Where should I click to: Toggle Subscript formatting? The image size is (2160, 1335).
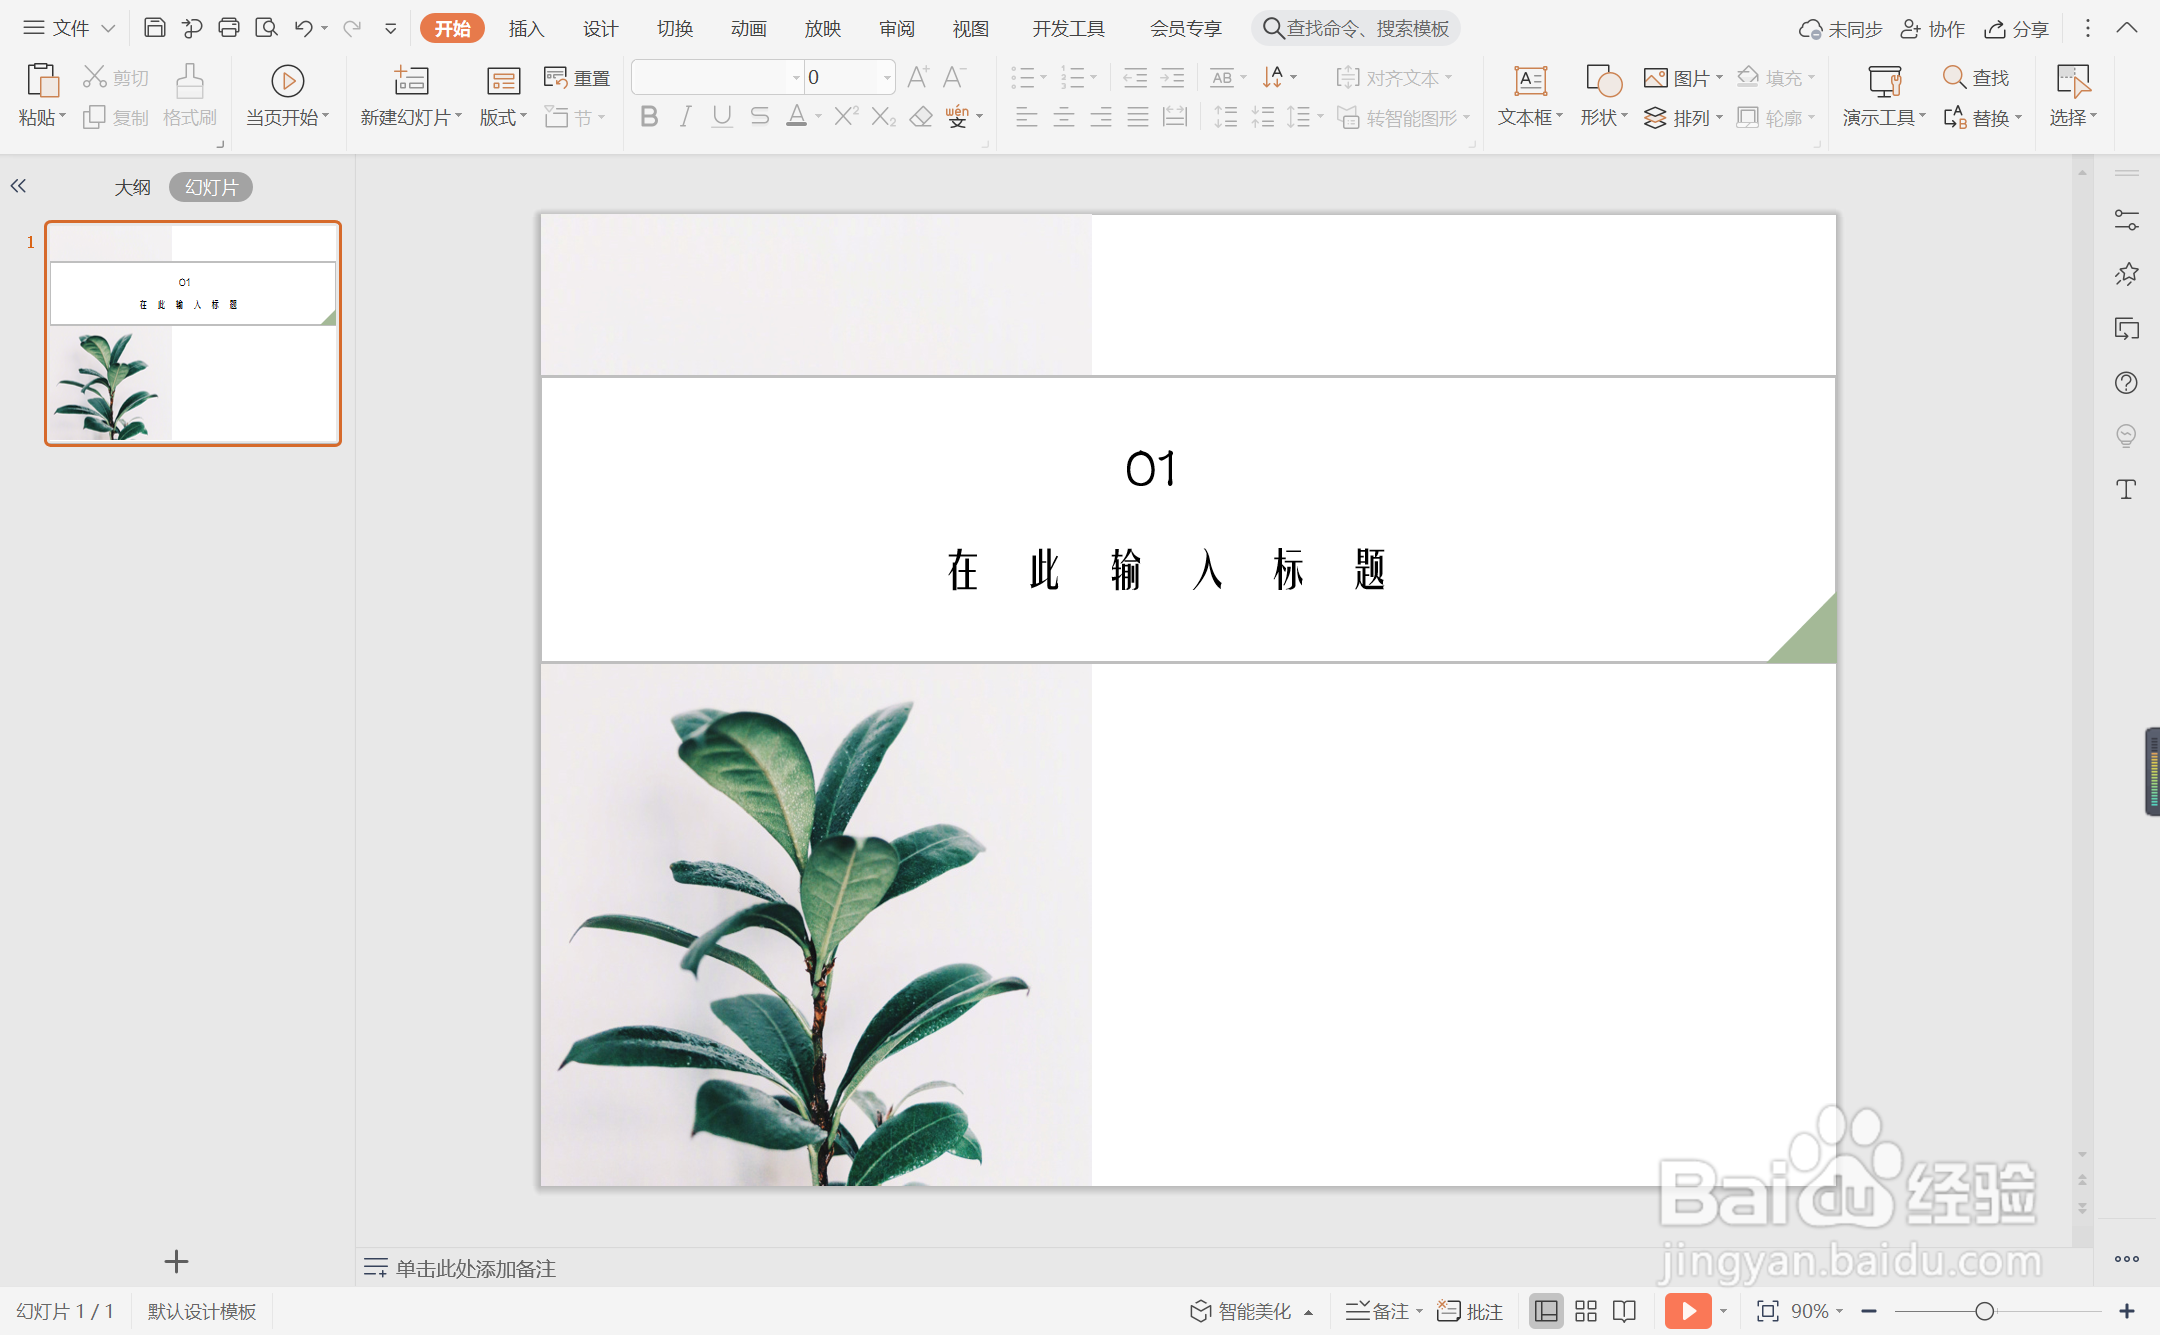point(883,118)
